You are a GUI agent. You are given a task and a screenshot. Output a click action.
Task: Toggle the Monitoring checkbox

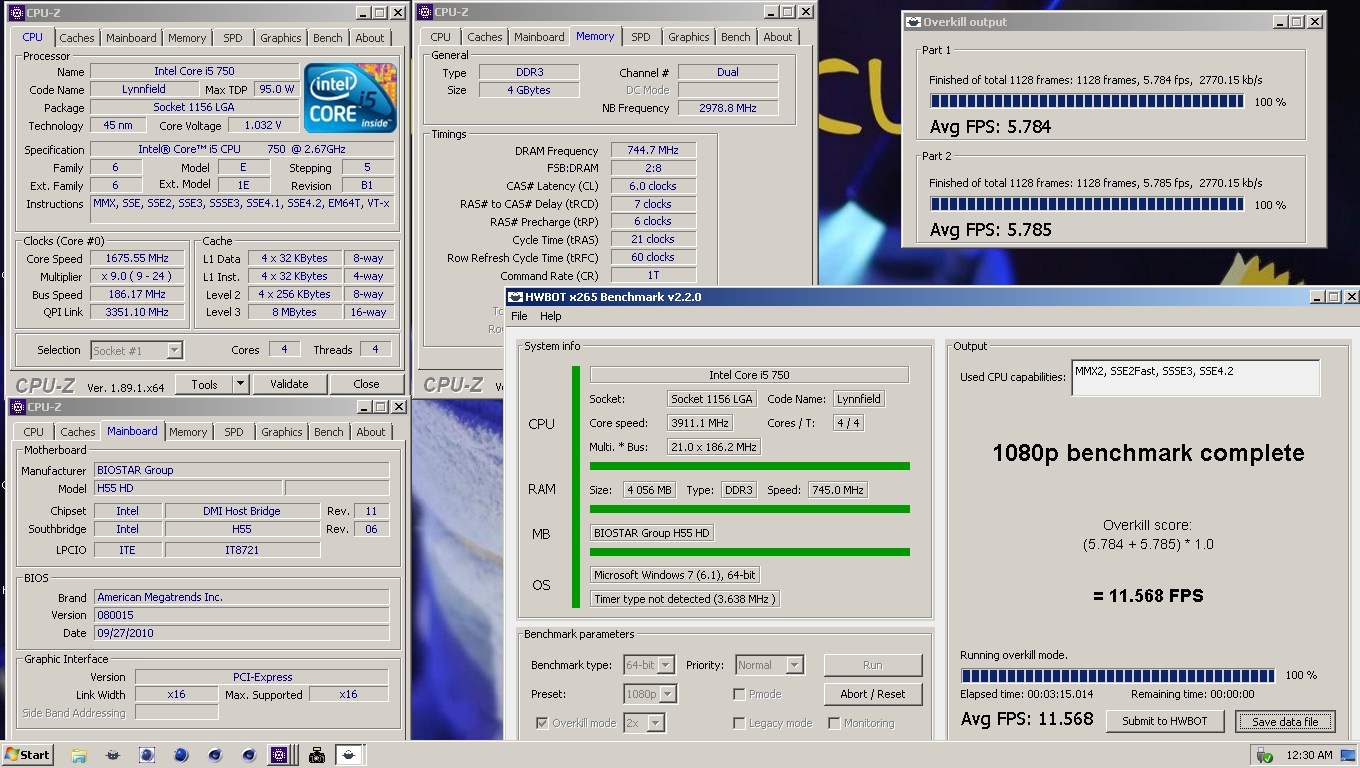point(834,723)
